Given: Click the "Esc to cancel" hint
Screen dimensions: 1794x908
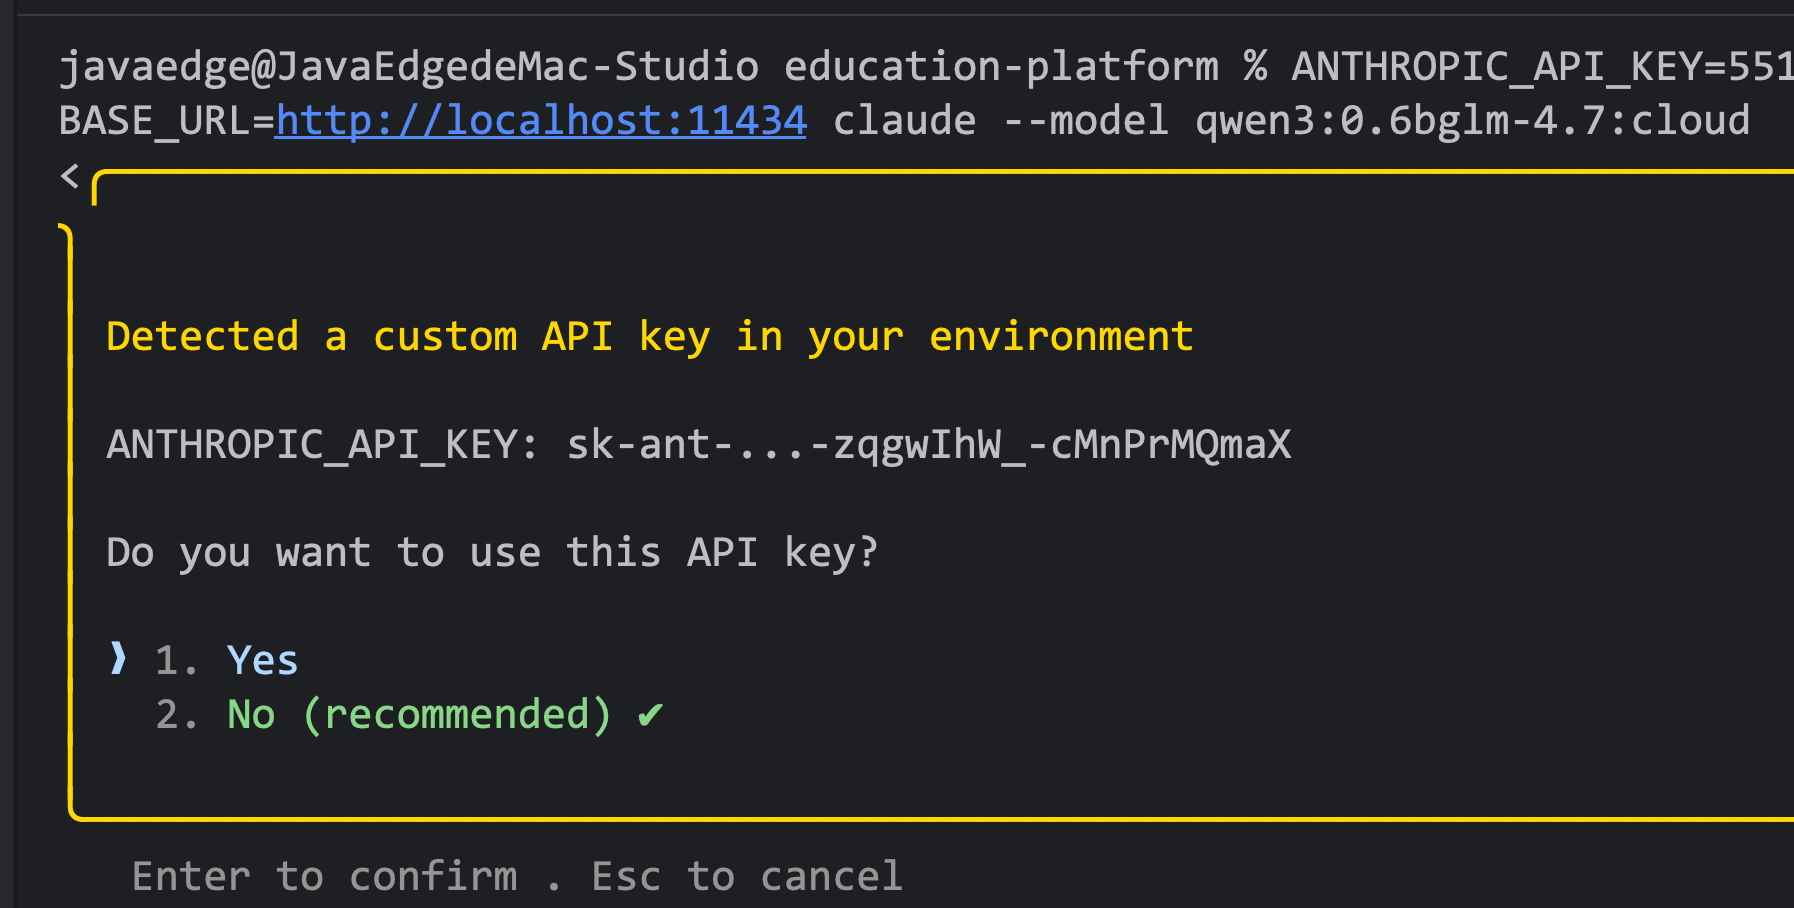Looking at the screenshot, I should 747,876.
